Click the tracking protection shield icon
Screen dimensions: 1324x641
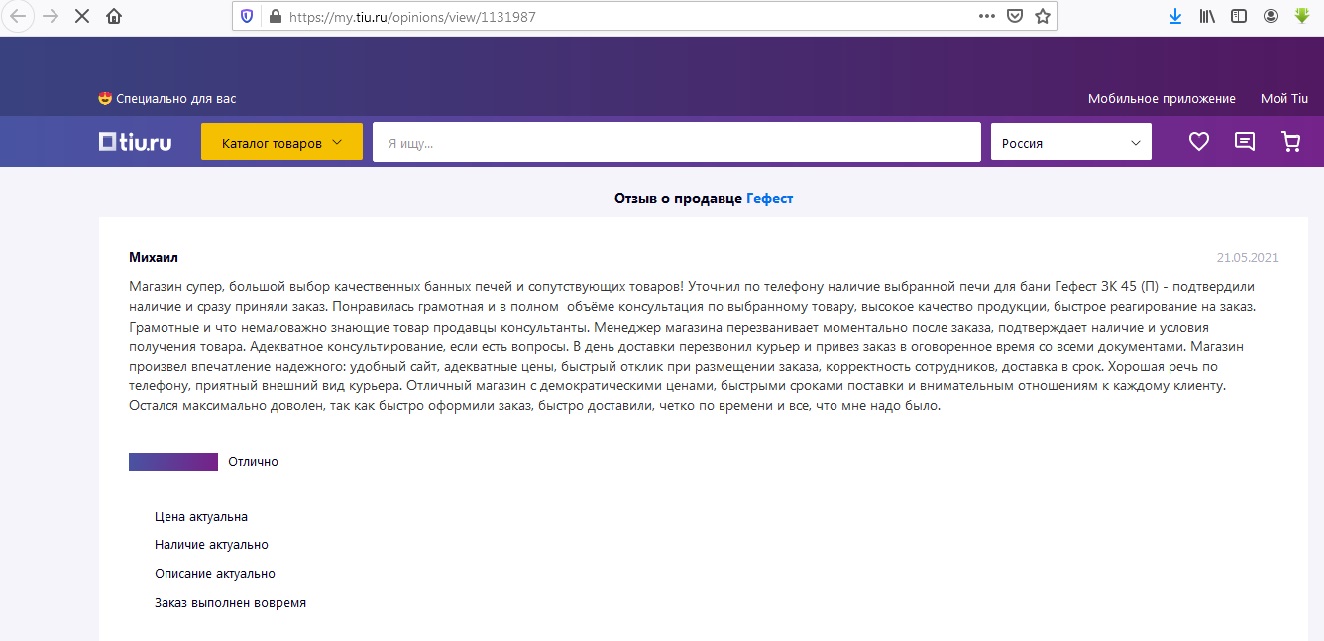coord(247,16)
